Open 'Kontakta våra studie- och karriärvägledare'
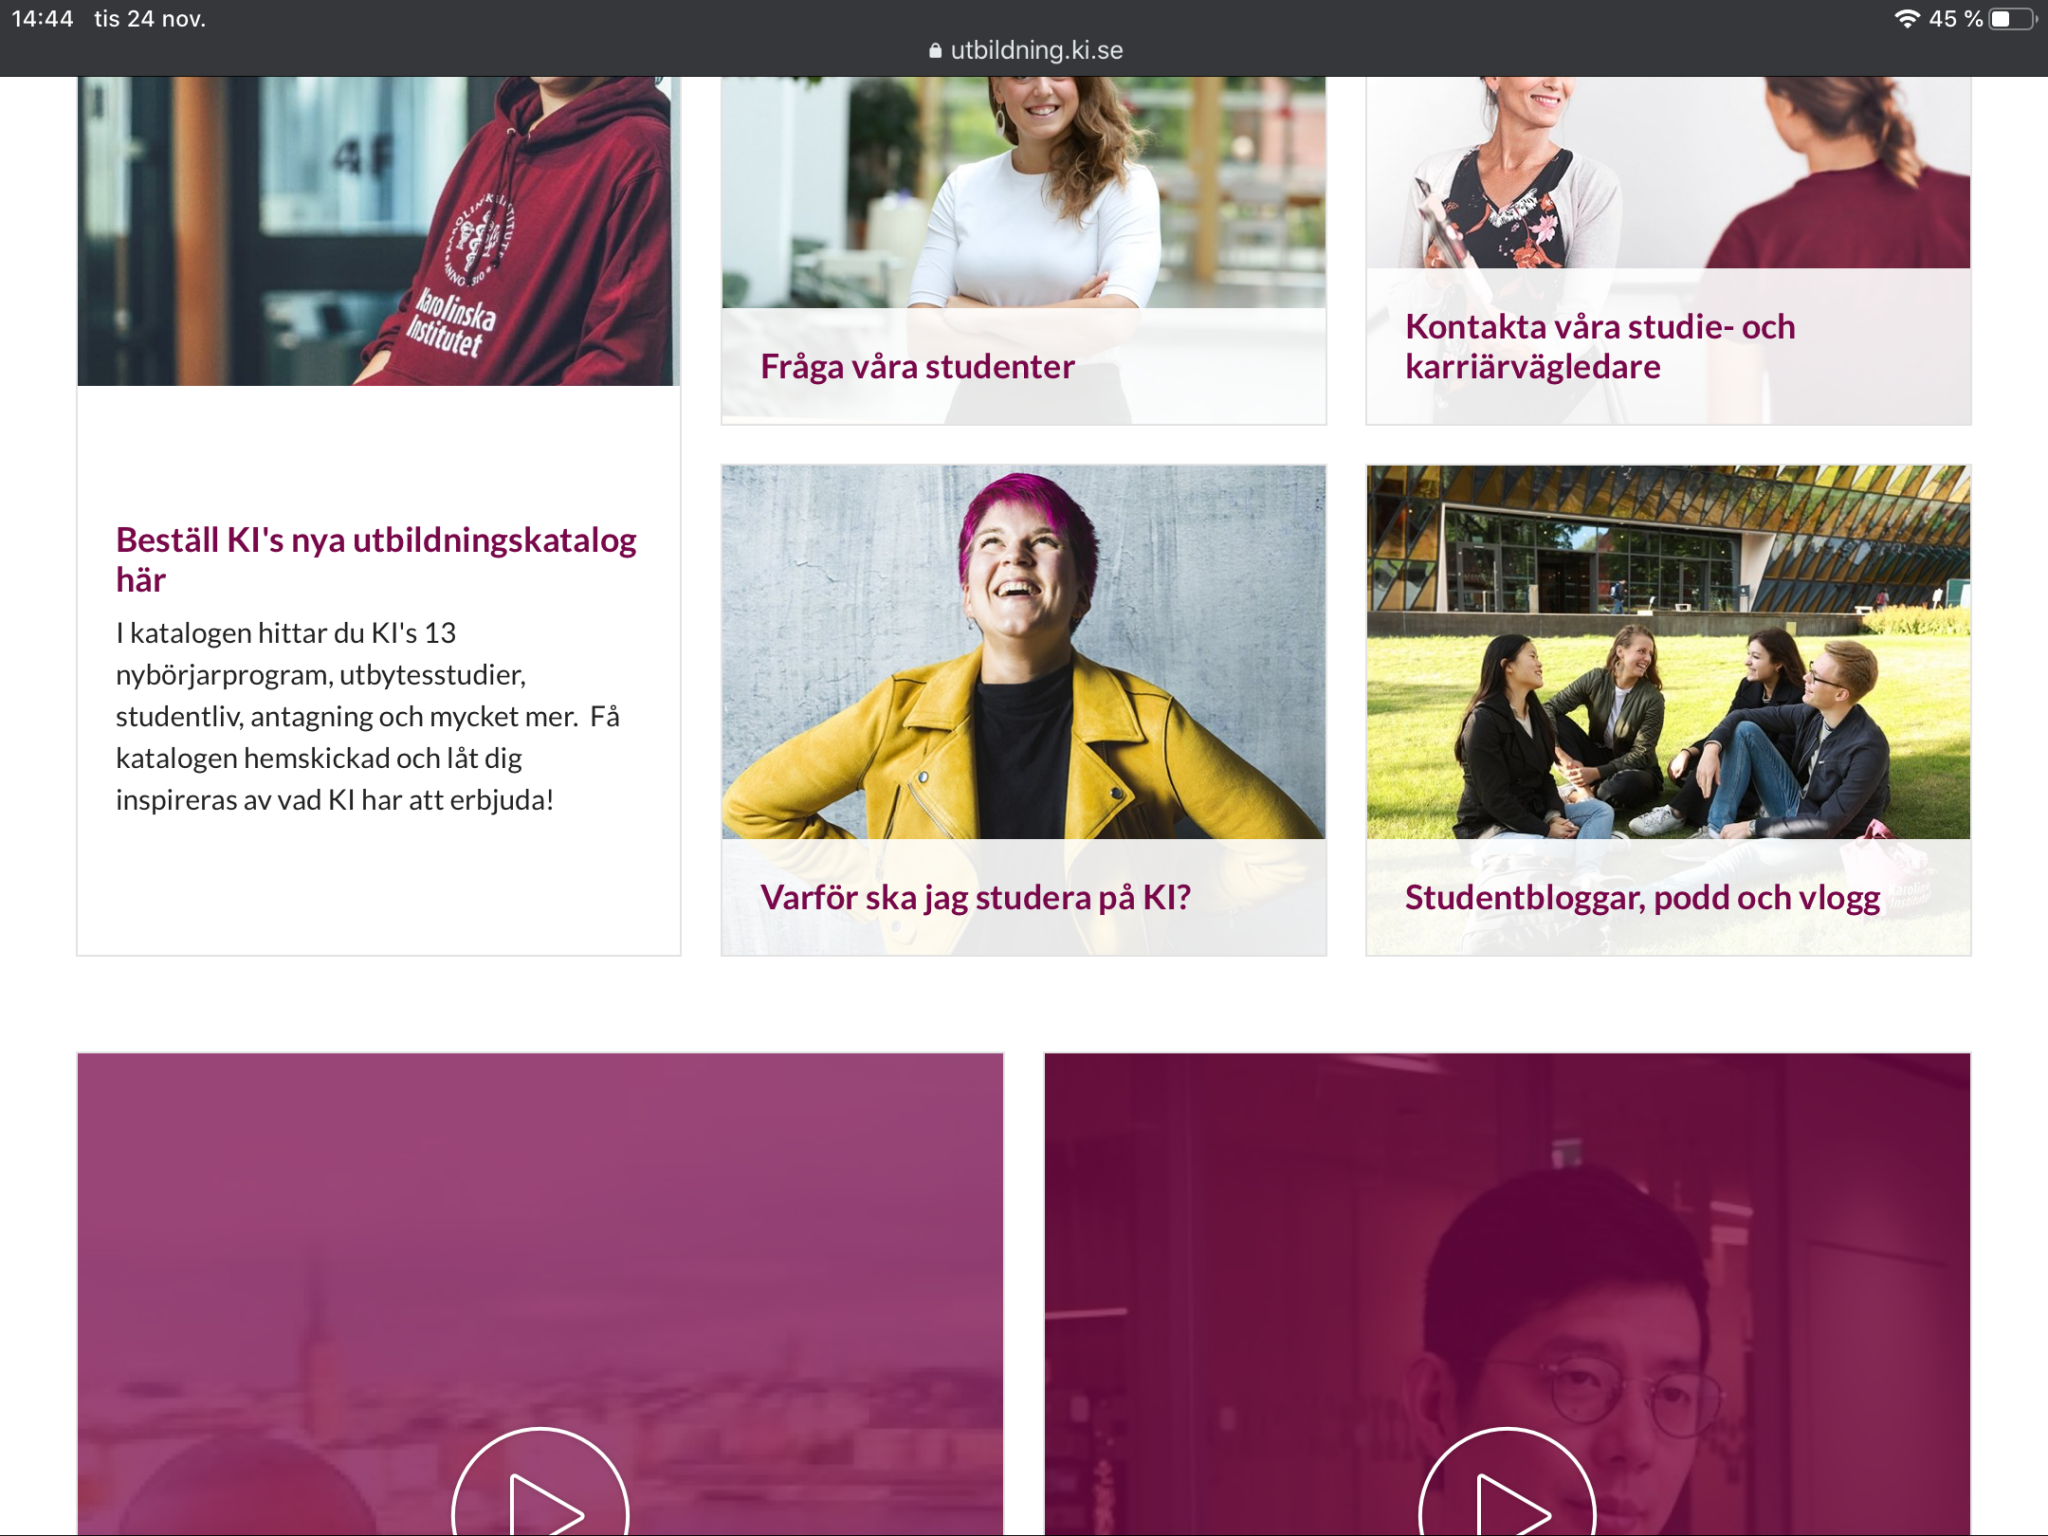 (1600, 346)
